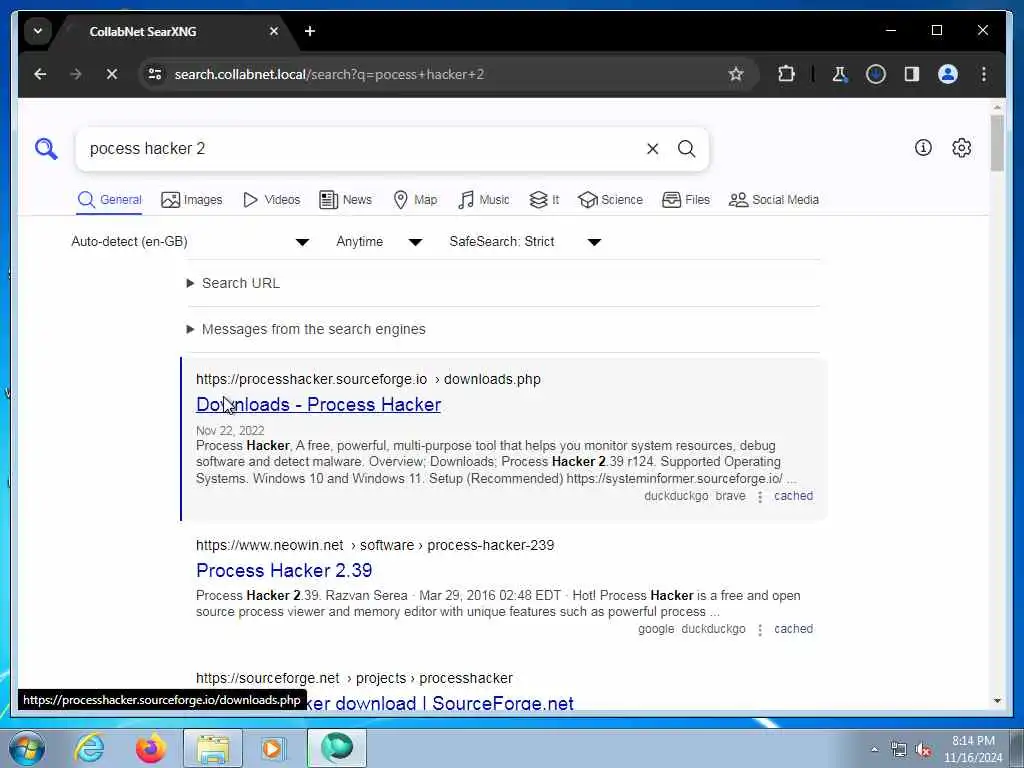Open Windows Media Player taskbar icon

(x=273, y=748)
